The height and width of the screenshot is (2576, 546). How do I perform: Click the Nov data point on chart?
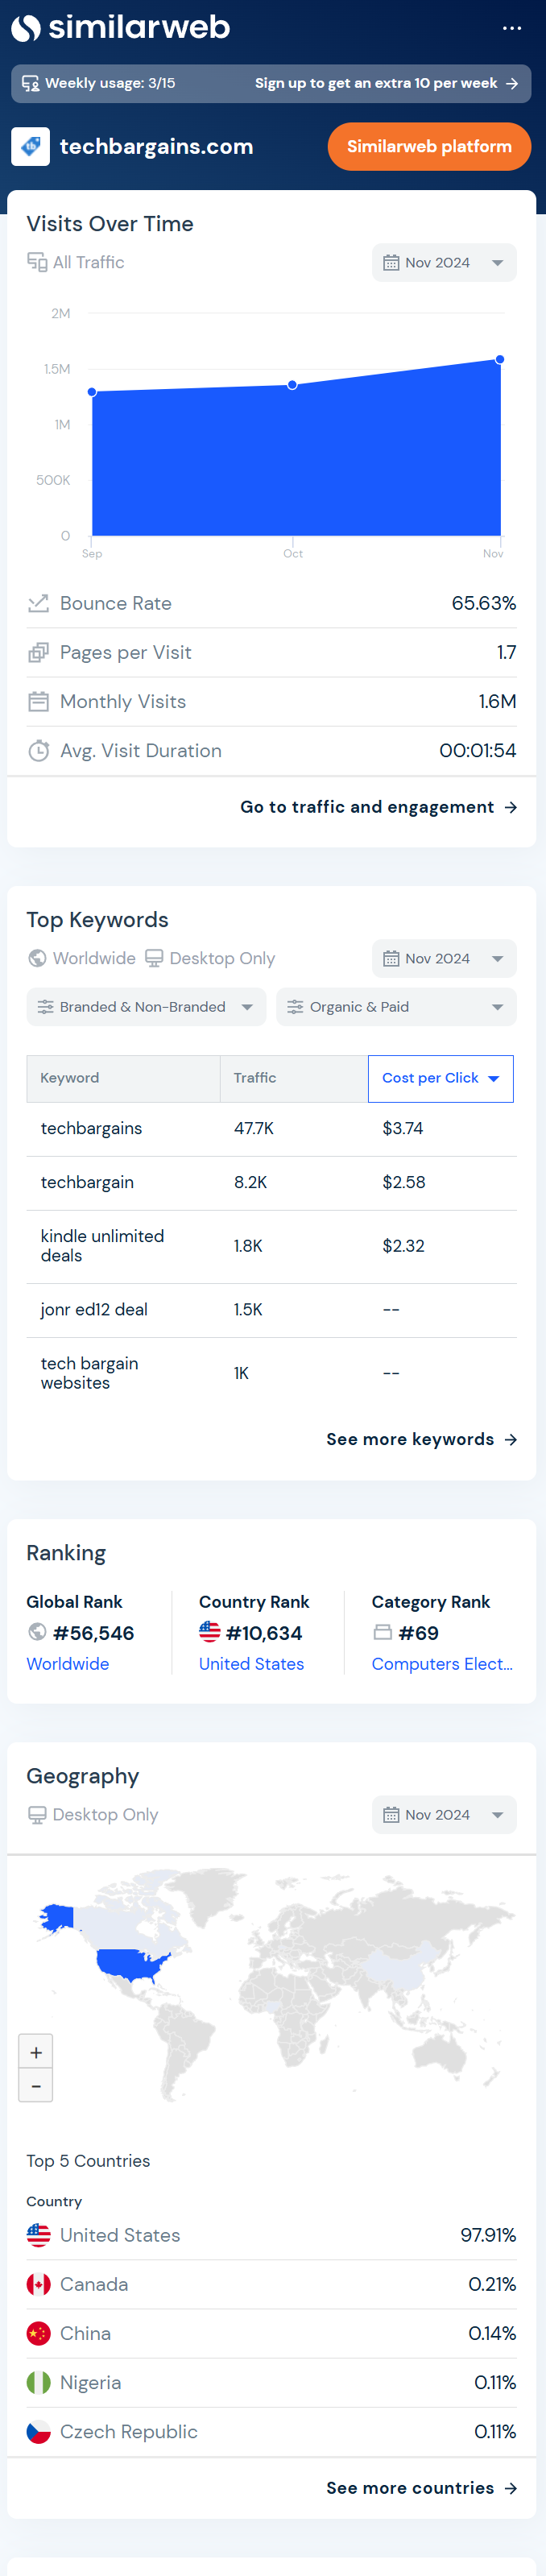click(x=500, y=359)
